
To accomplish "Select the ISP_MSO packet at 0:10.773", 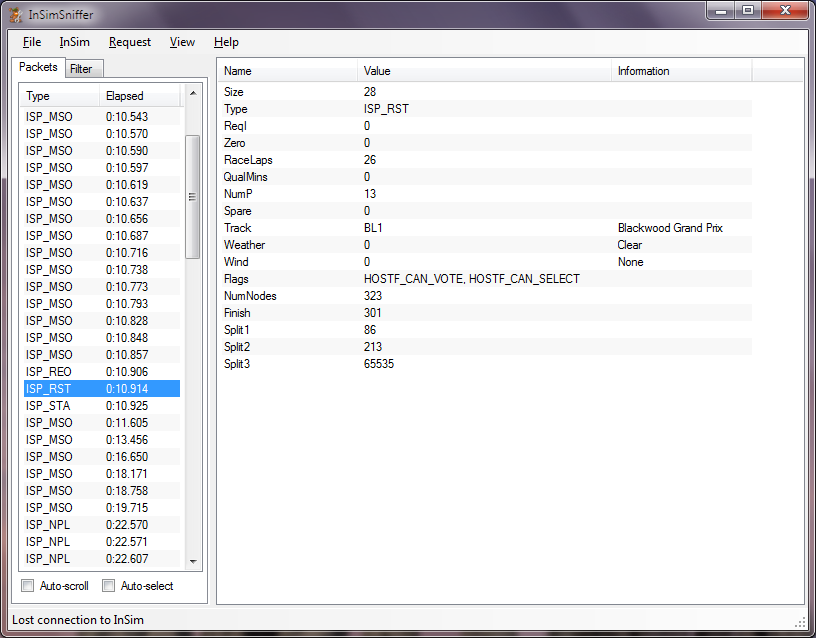I will click(x=102, y=287).
